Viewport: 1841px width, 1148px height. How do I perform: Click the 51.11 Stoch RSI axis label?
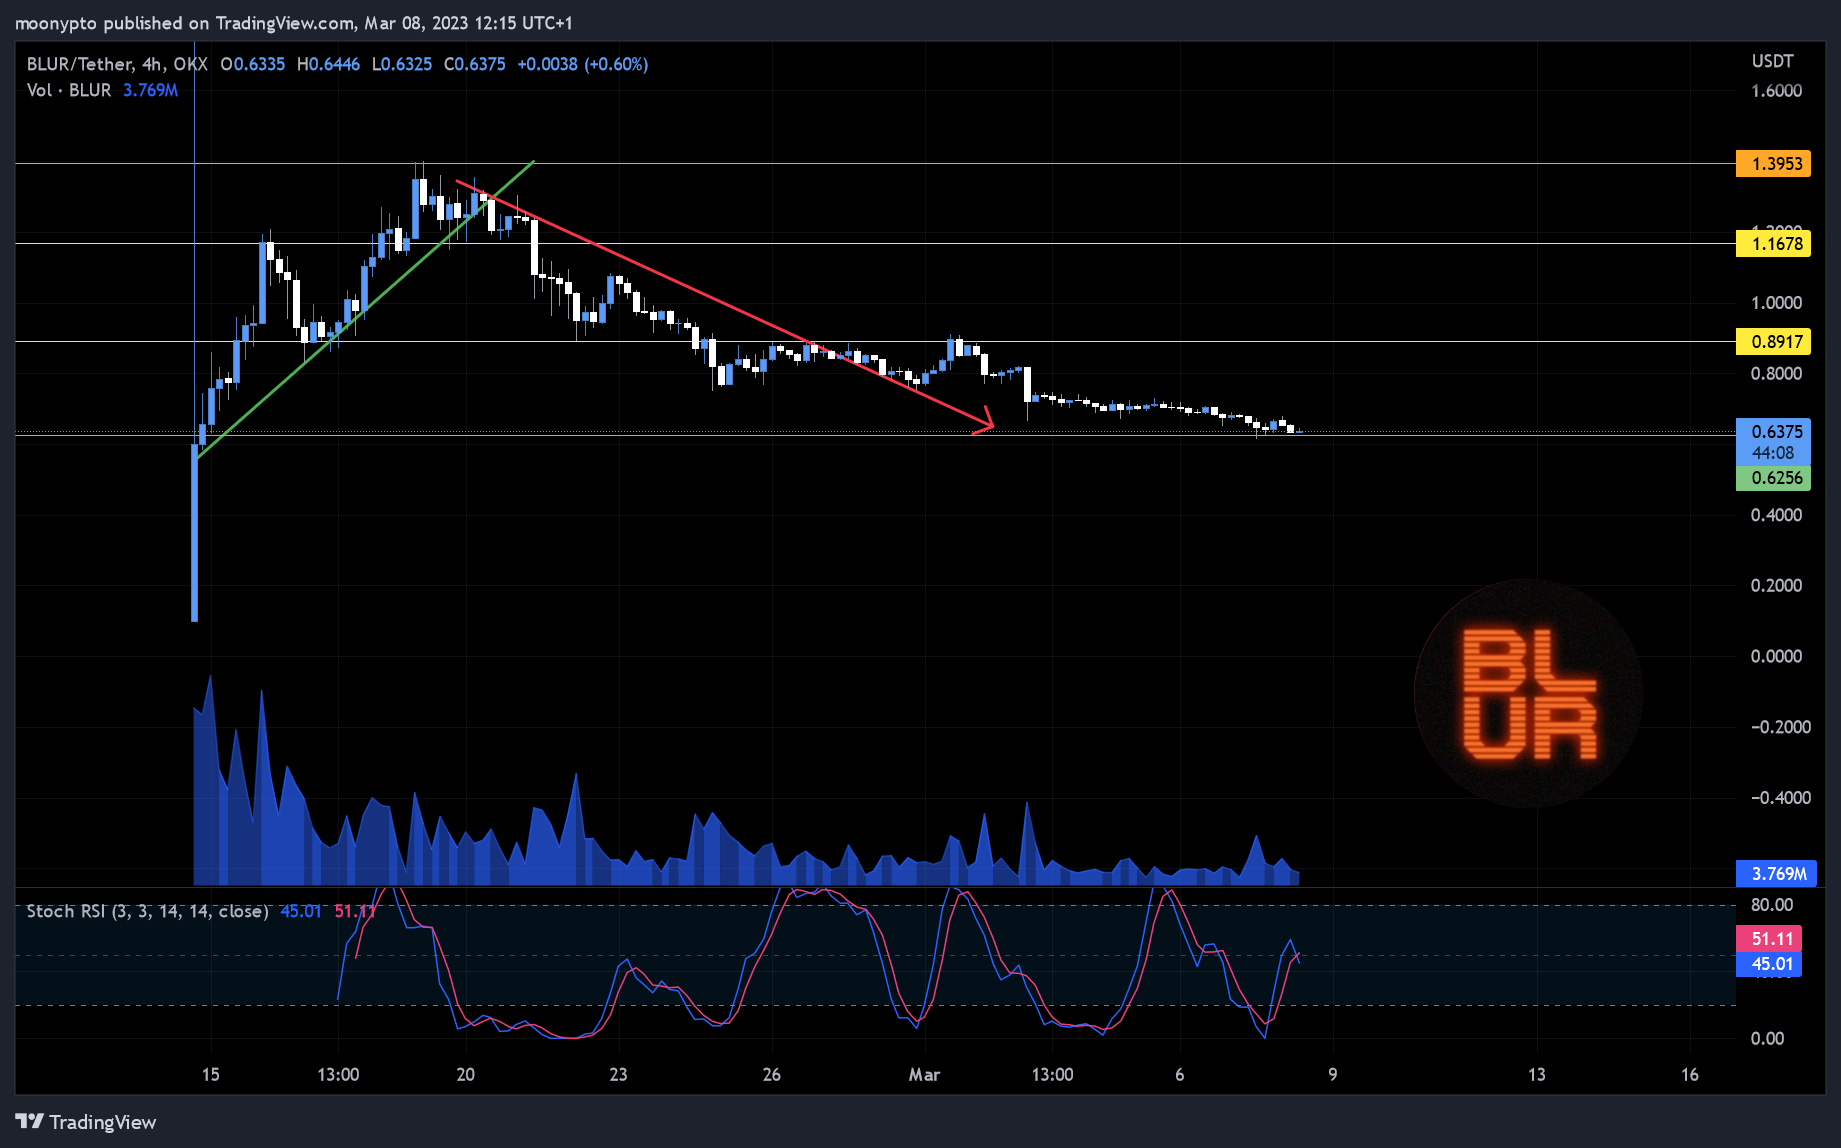[1769, 939]
